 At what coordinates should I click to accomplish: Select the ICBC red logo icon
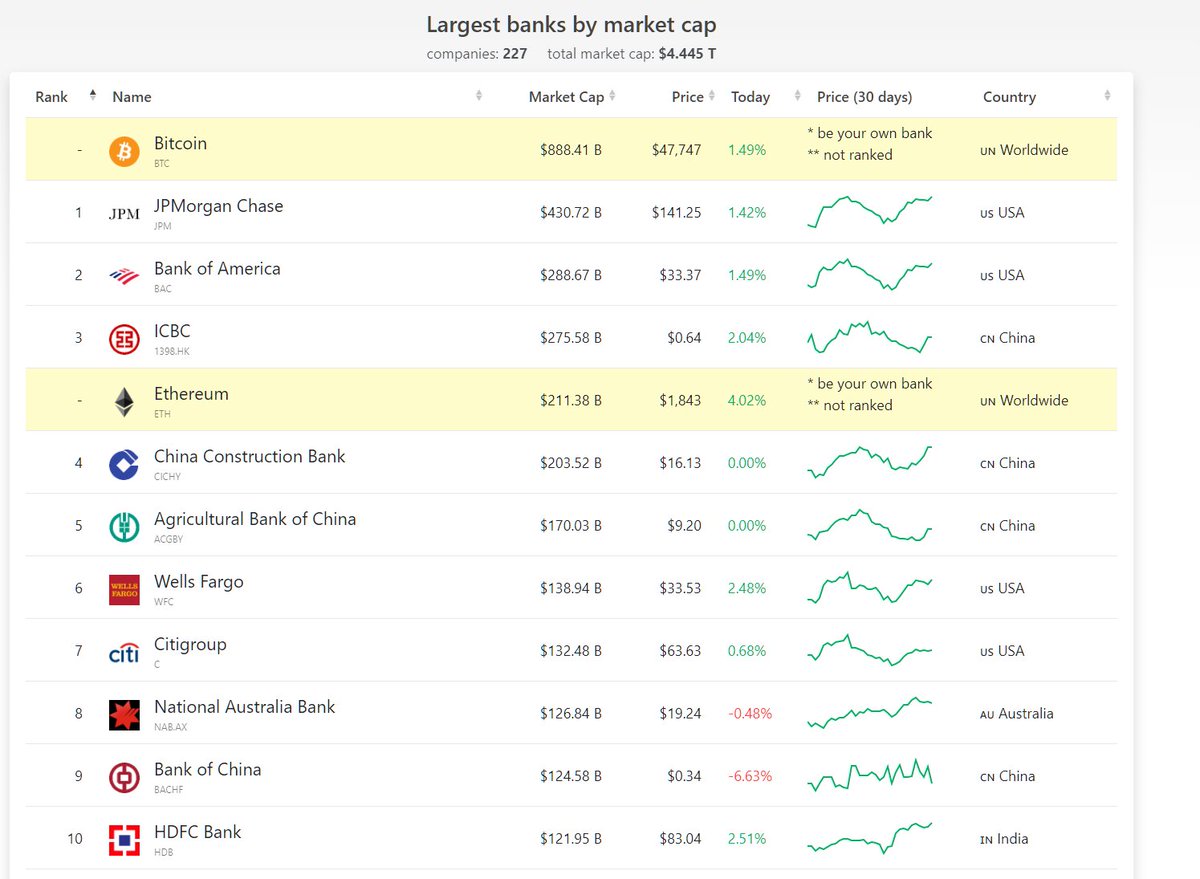(124, 337)
